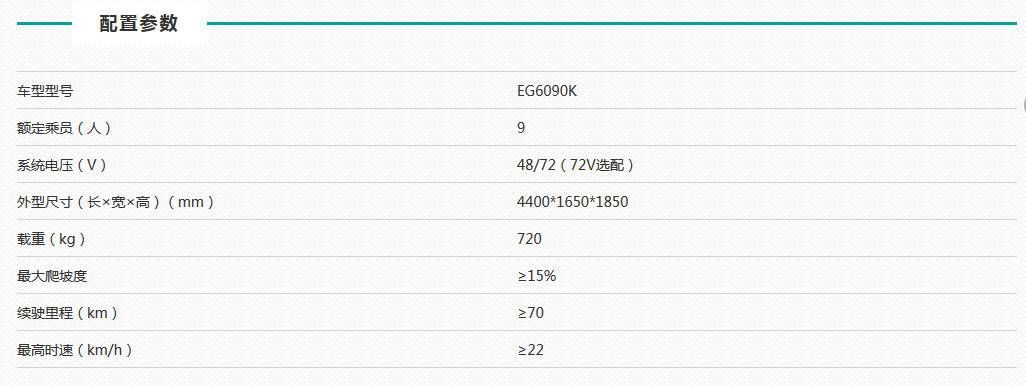Select the 额定乘员（人）label
The width and height of the screenshot is (1026, 386).
coord(64,128)
